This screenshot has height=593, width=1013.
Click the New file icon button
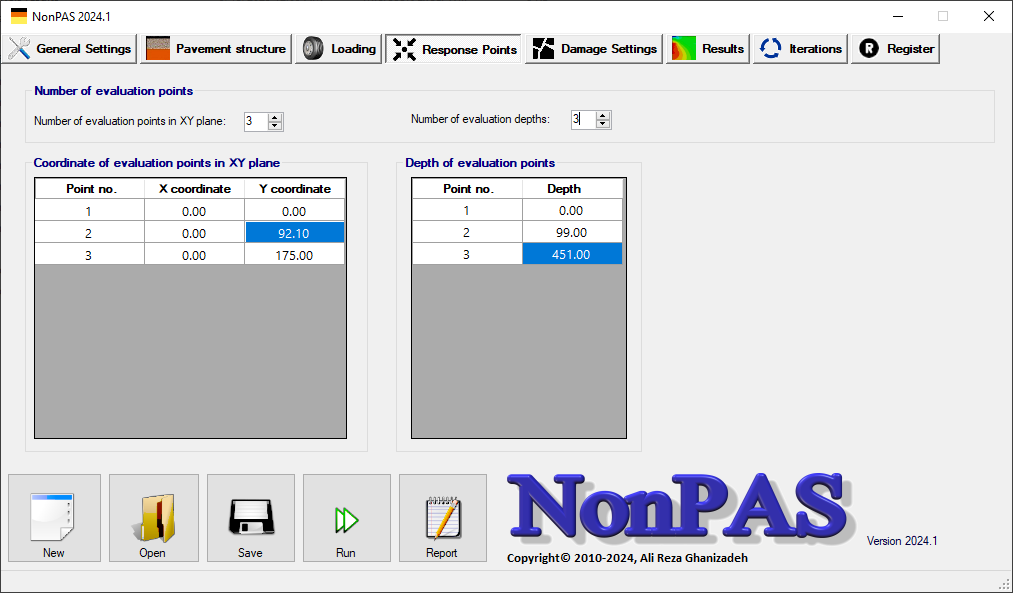pyautogui.click(x=54, y=518)
